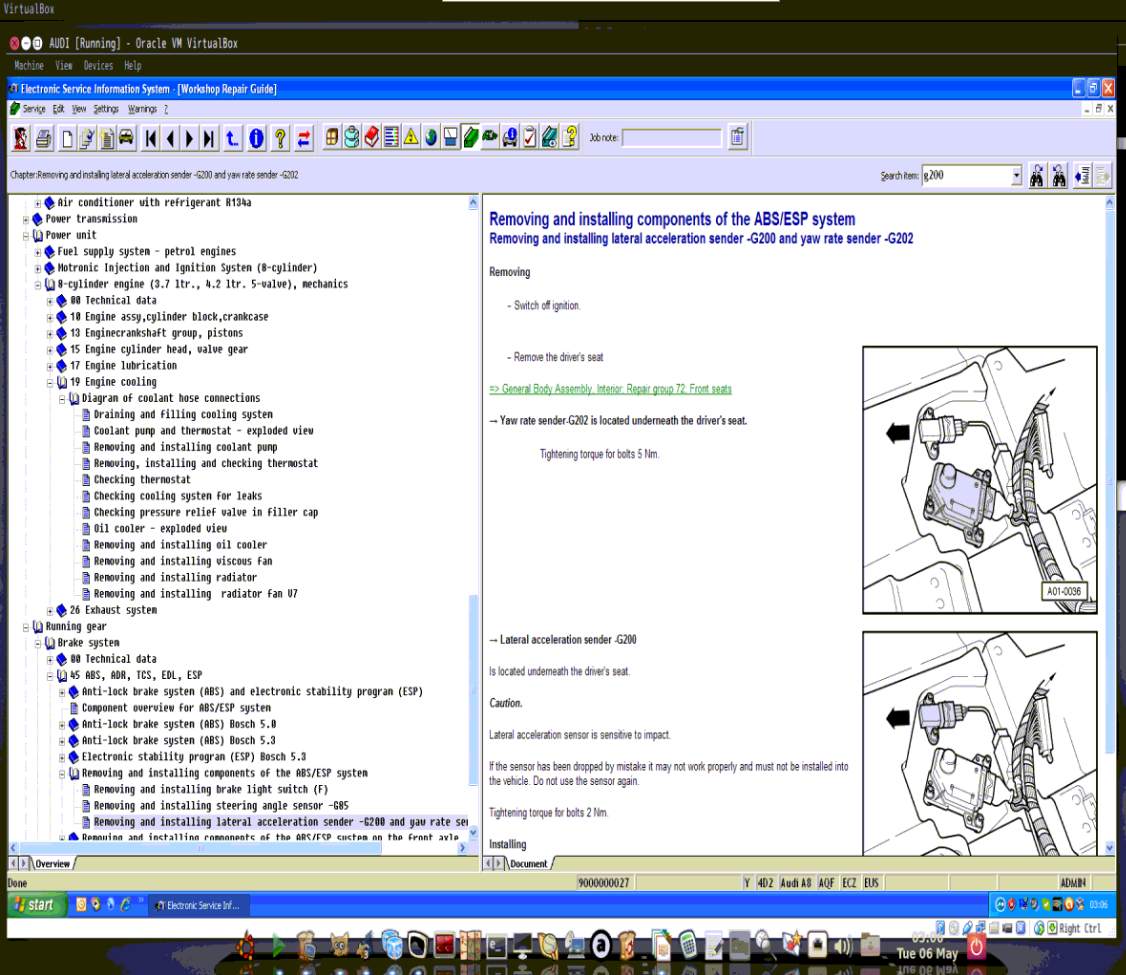
Task: Click the search forward binoculars icon
Action: pyautogui.click(x=1036, y=176)
